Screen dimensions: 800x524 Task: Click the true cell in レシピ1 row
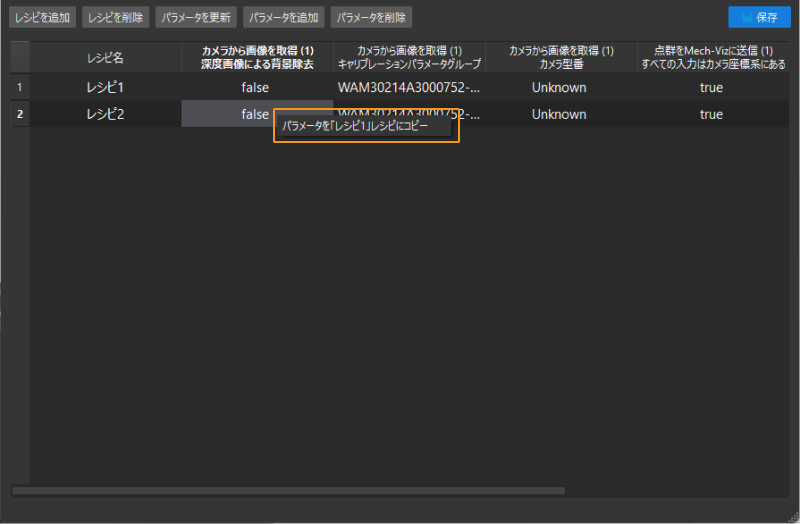point(713,87)
